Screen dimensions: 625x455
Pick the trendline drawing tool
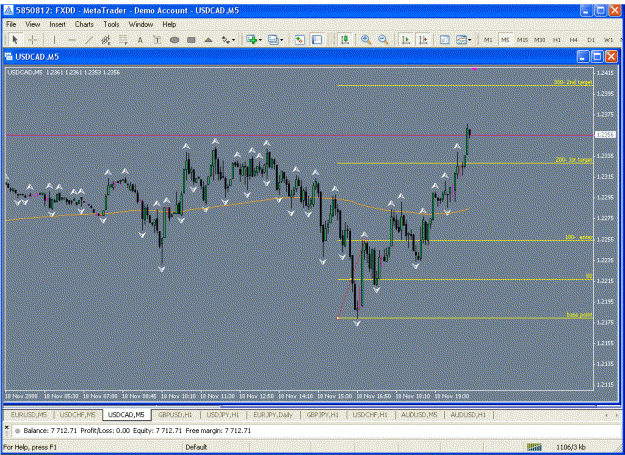click(89, 39)
